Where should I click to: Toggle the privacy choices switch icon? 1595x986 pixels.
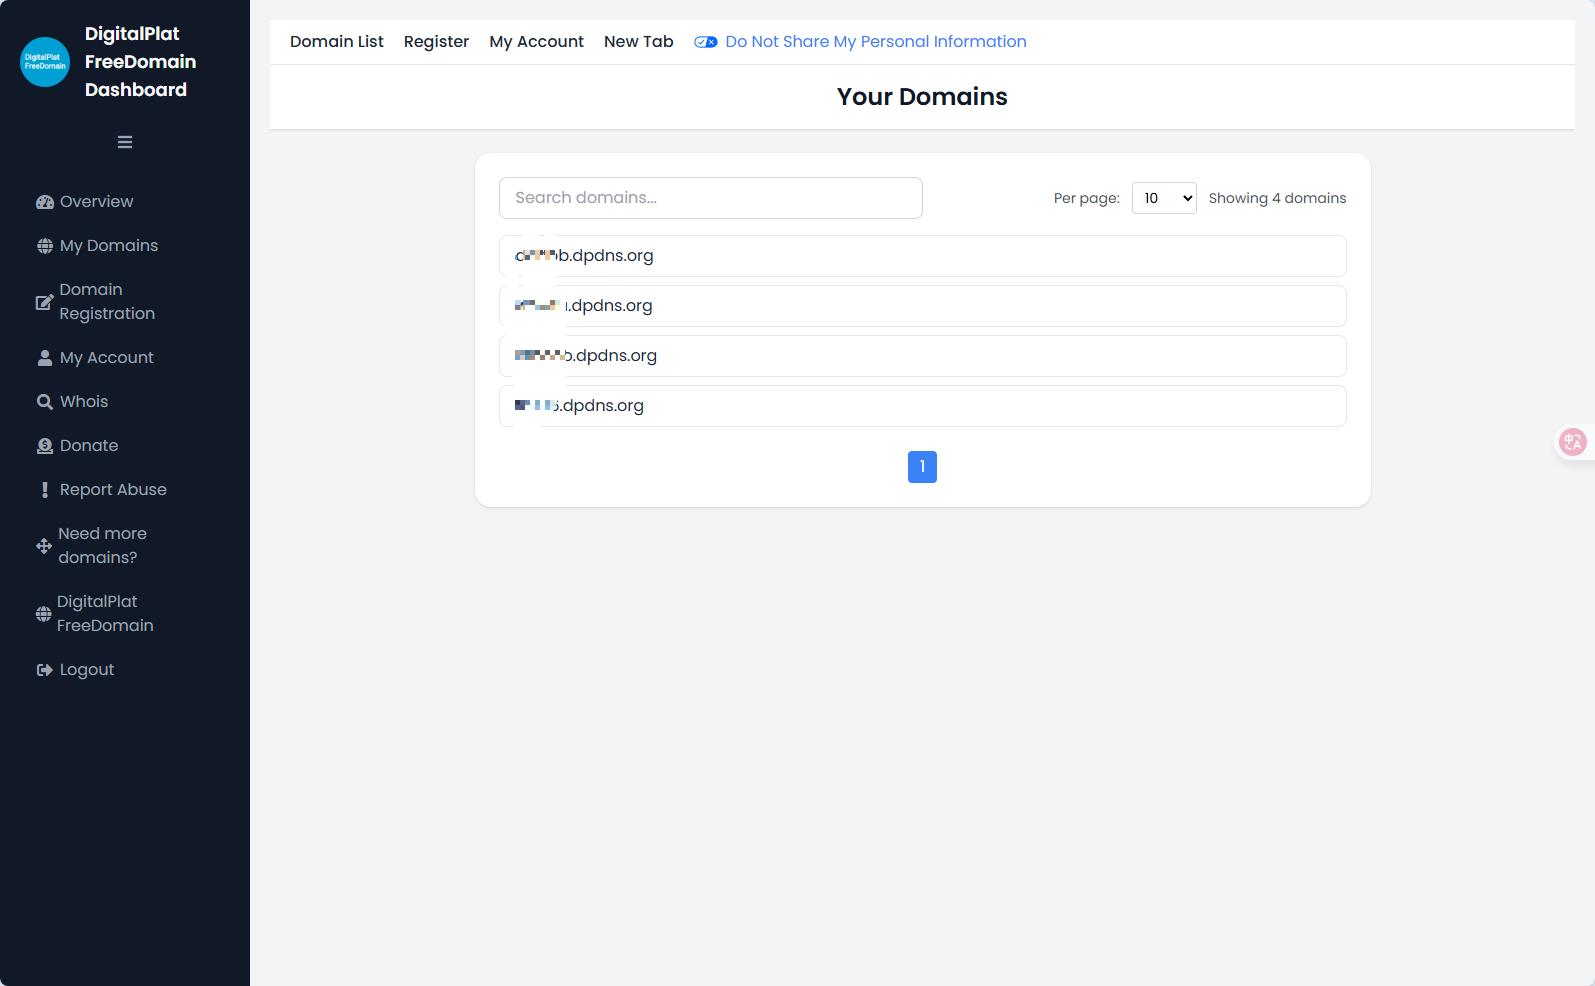click(x=706, y=42)
